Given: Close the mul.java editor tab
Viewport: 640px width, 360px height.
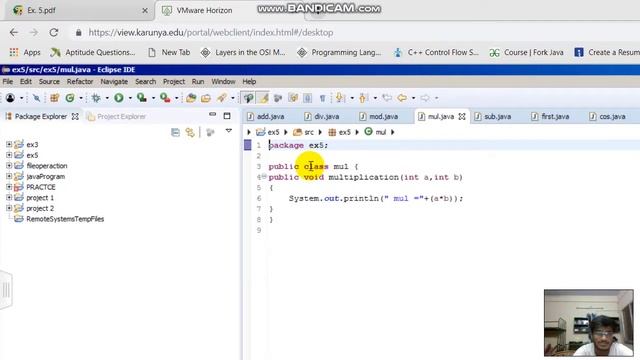Looking at the screenshot, I should pos(462,117).
